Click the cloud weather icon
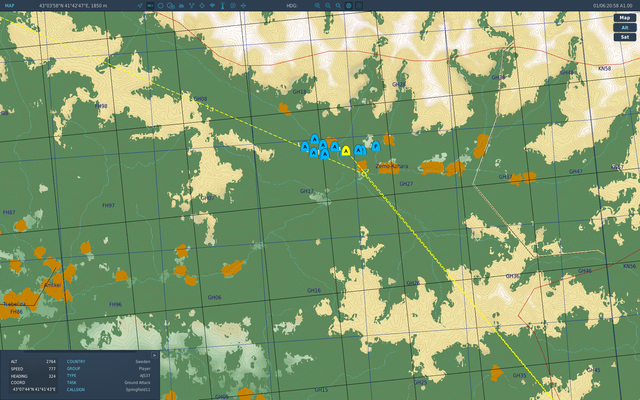This screenshot has width=640, height=400. pos(181,6)
